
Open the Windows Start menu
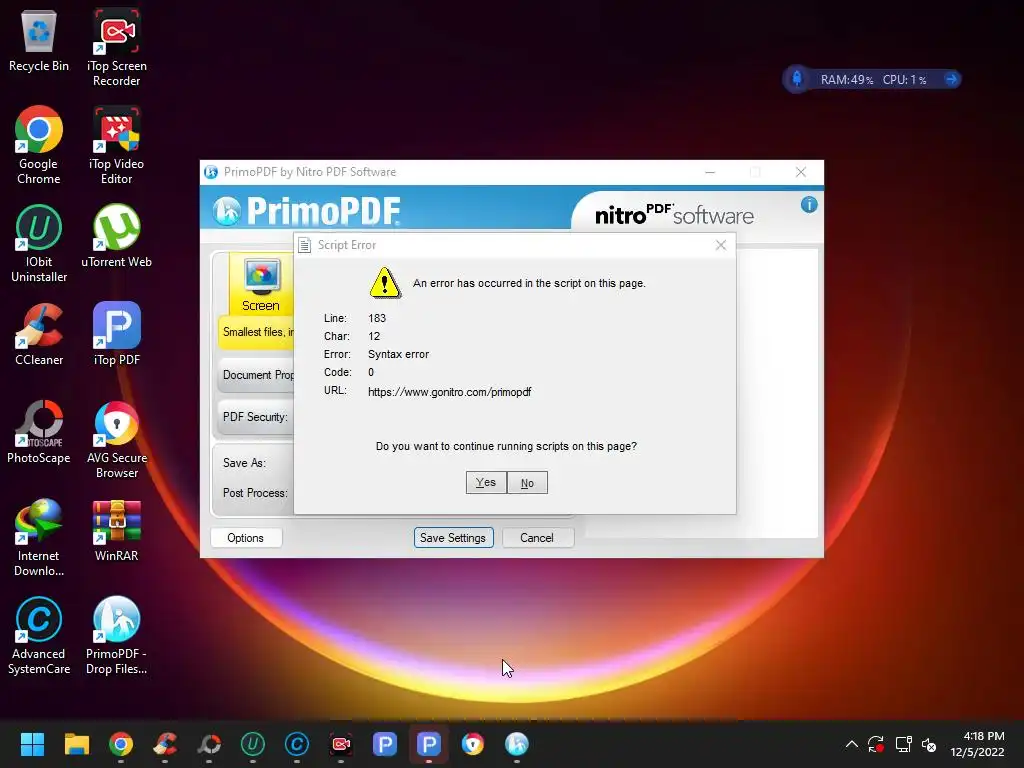[x=32, y=744]
